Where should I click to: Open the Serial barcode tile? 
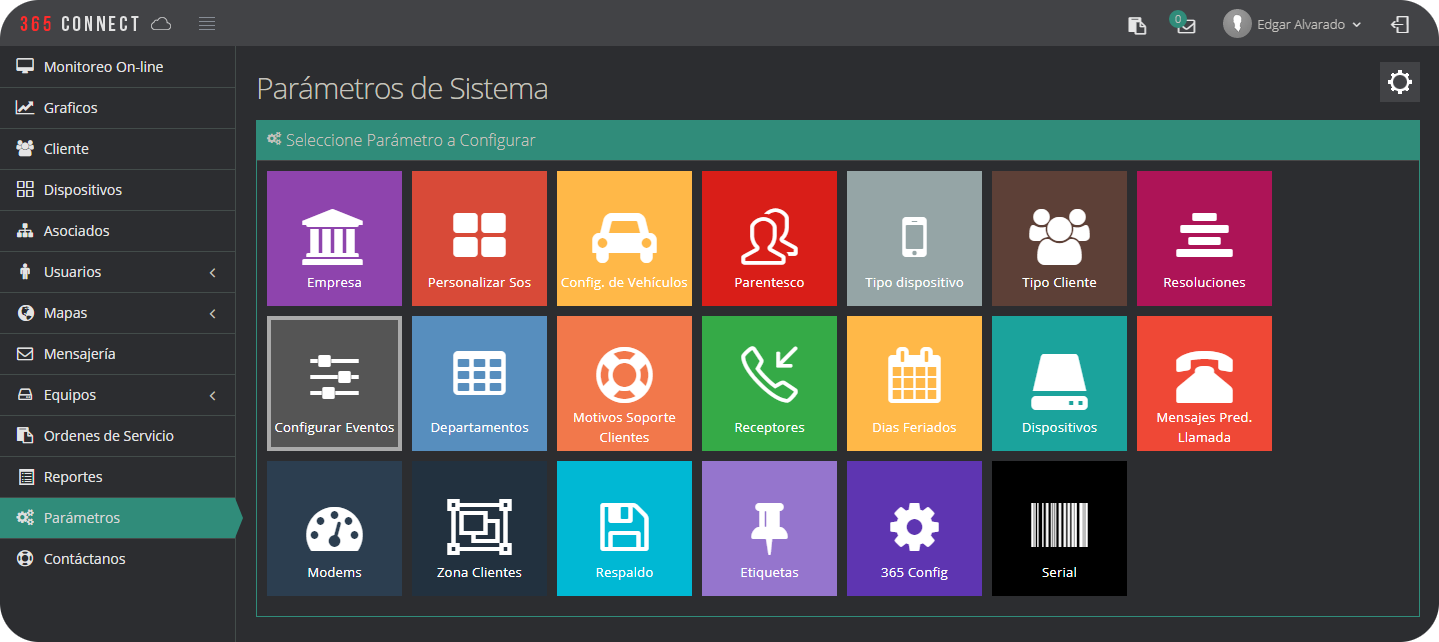tap(1059, 528)
